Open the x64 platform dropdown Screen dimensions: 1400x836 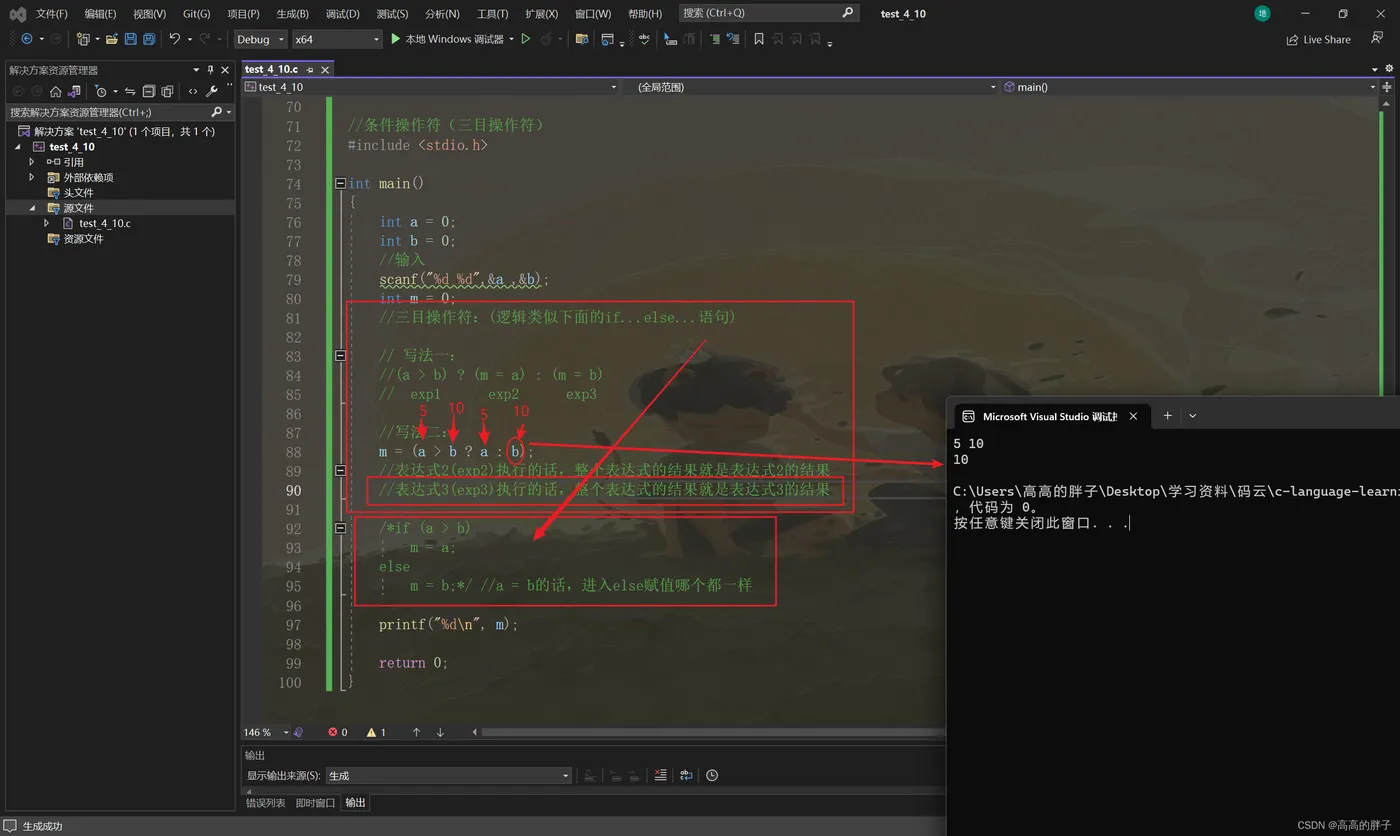pos(337,39)
